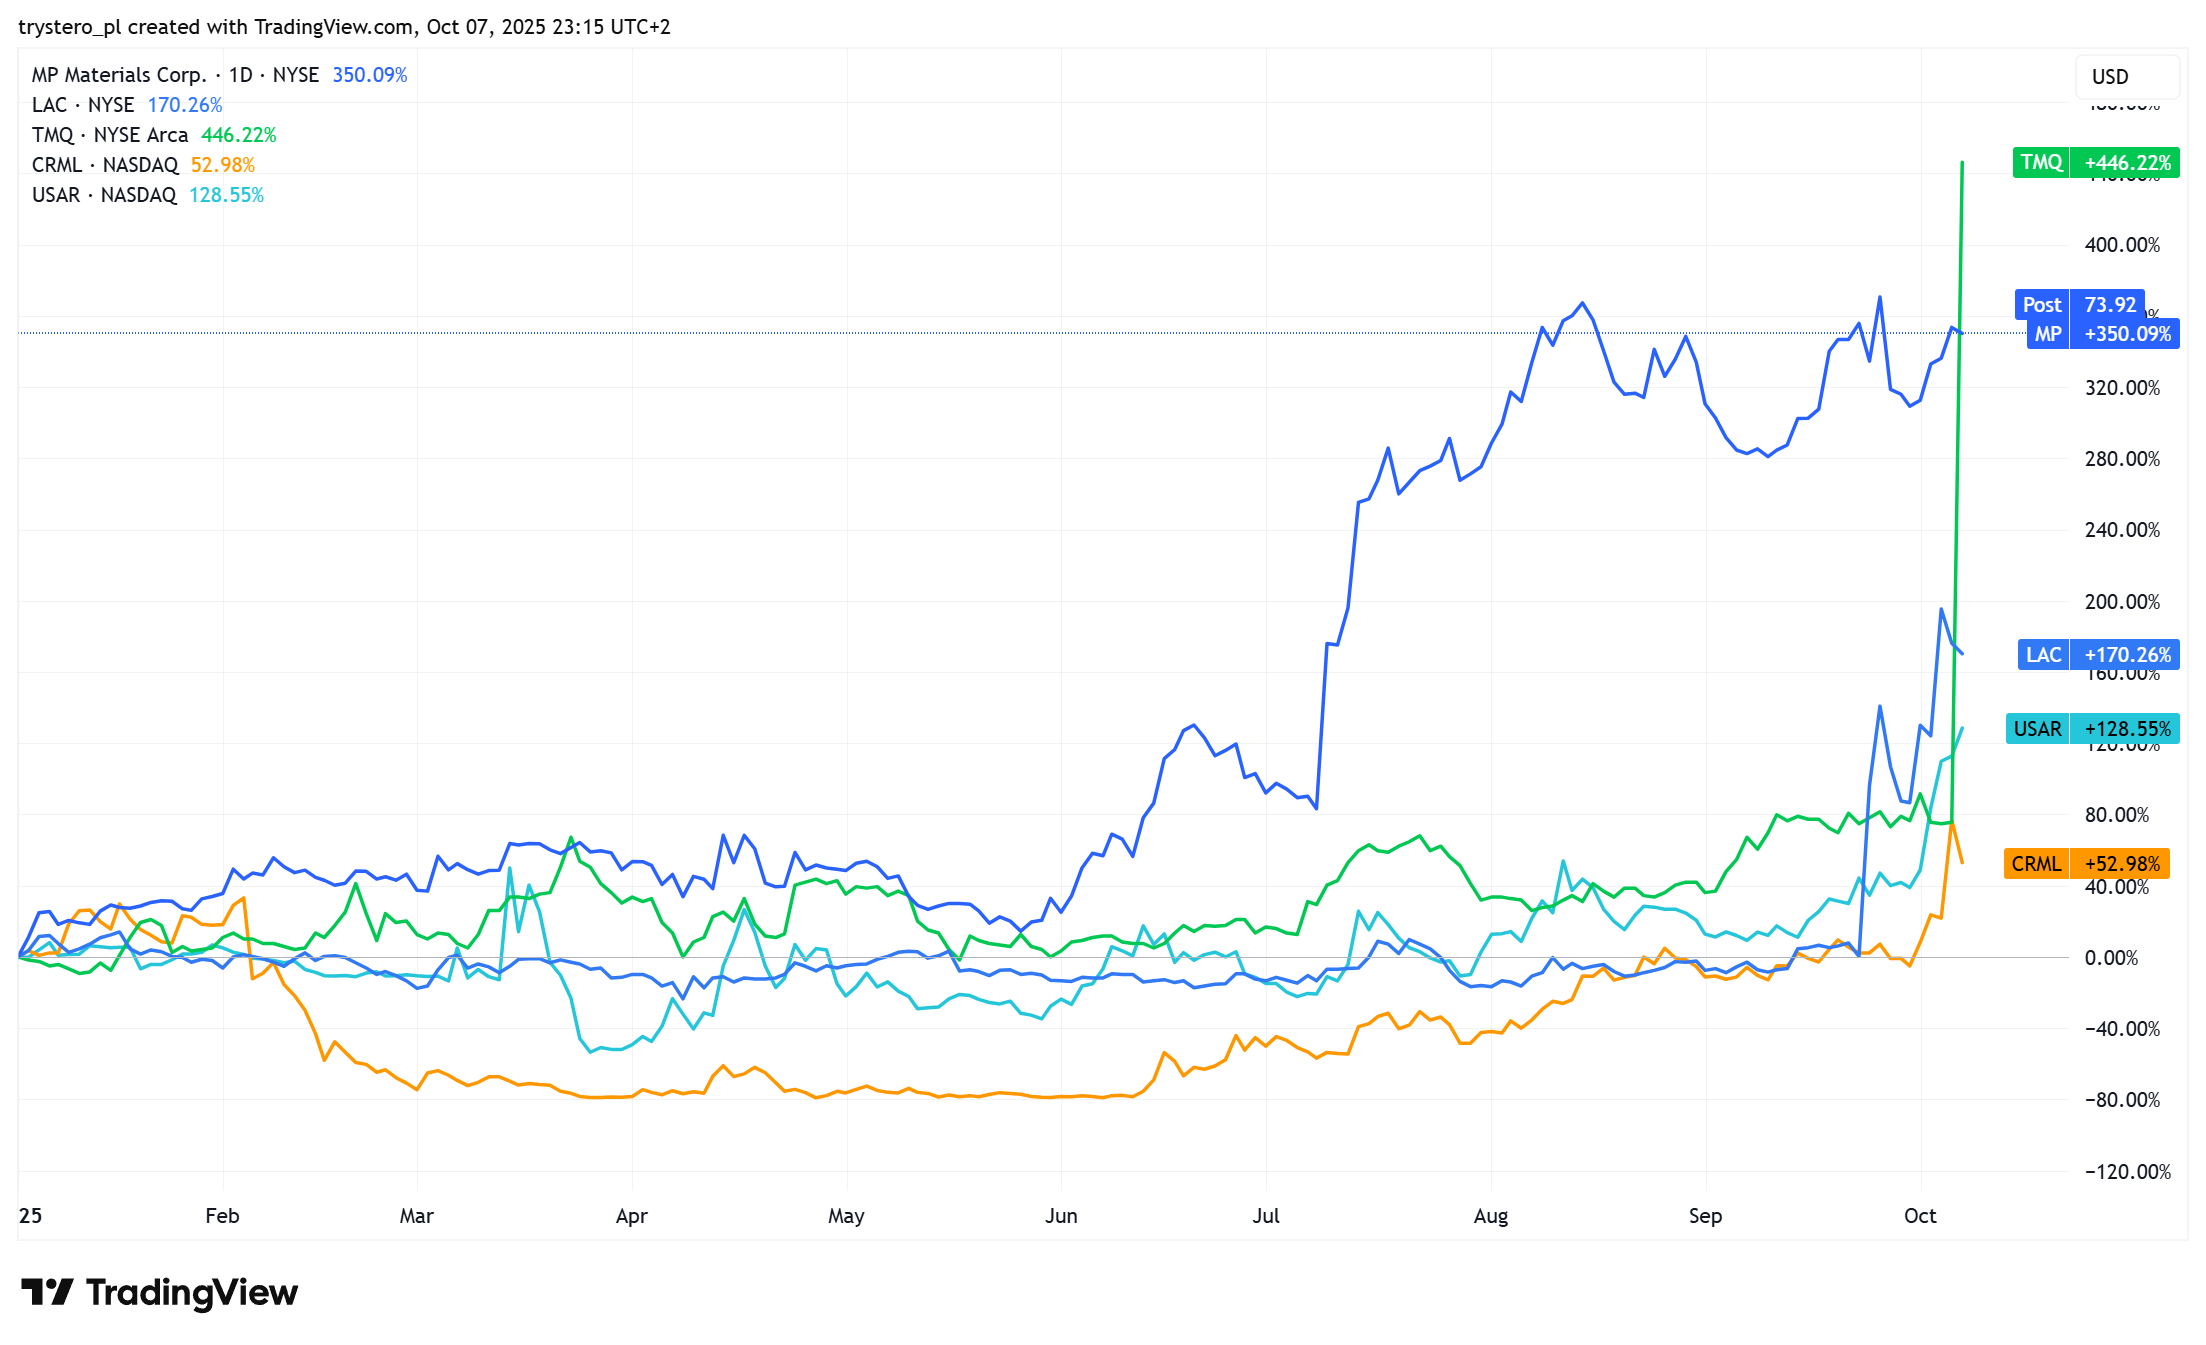
Task: Click the Post 73.92 price tag
Action: 2078,305
